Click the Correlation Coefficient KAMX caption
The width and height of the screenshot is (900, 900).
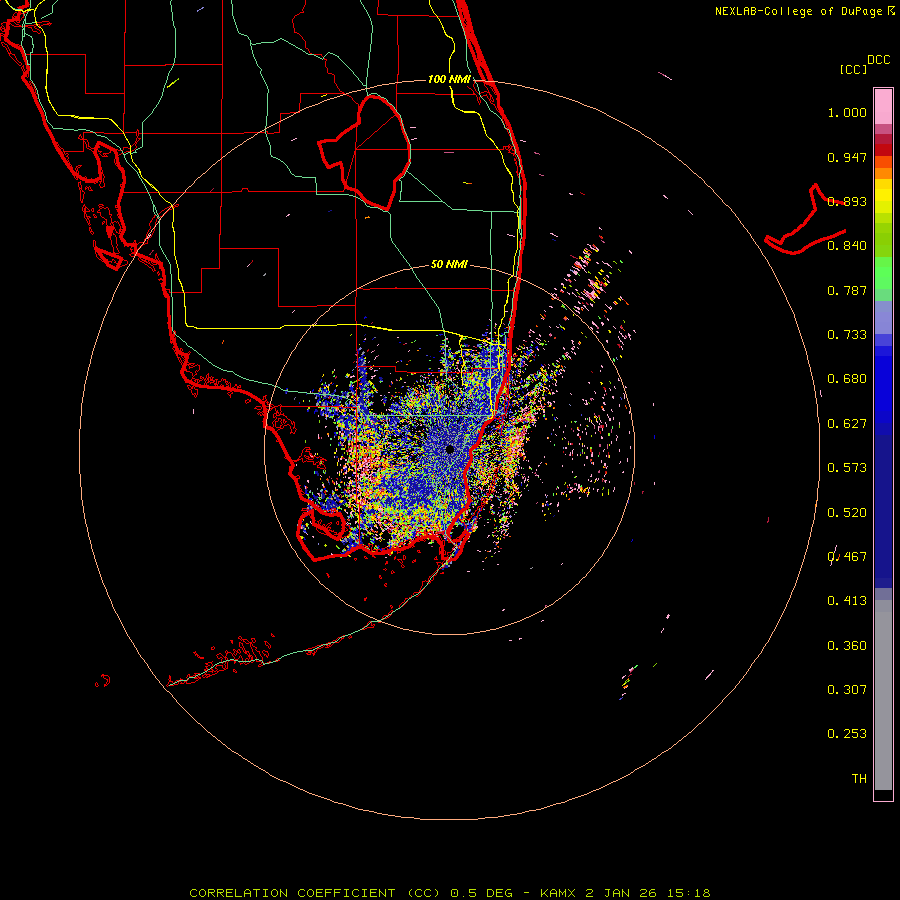tap(450, 893)
